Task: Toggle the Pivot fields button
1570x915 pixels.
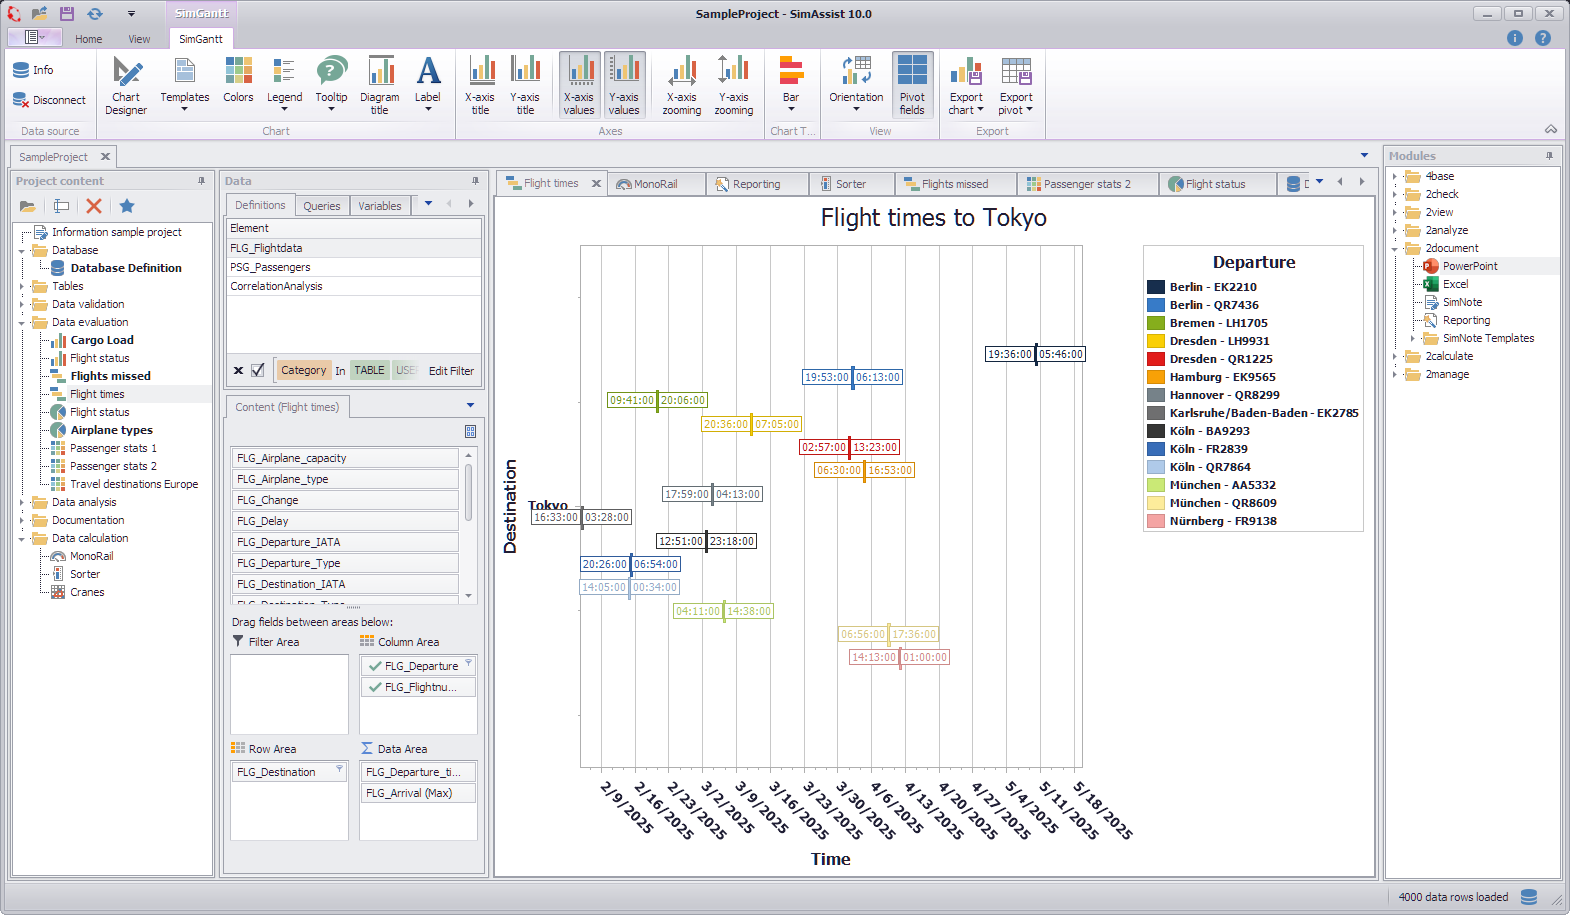Action: [912, 85]
